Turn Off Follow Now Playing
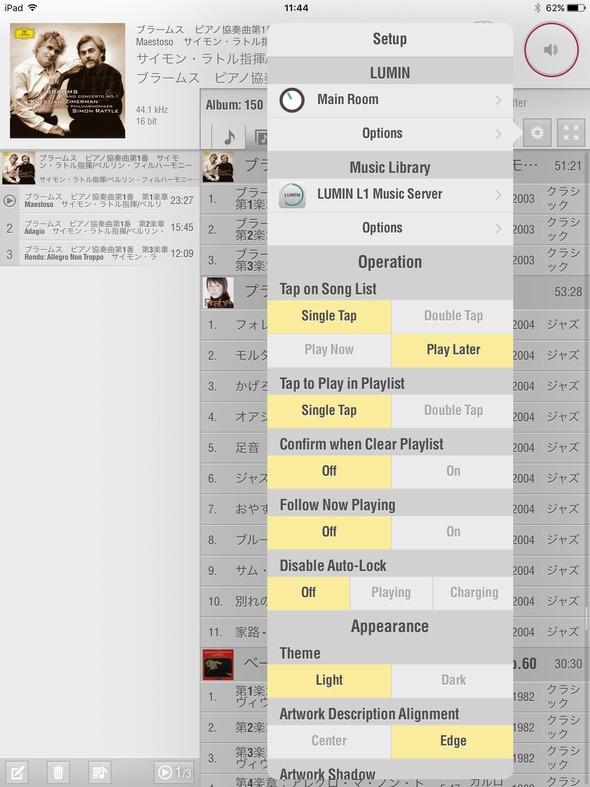Viewport: 590px width, 787px height. pos(329,532)
